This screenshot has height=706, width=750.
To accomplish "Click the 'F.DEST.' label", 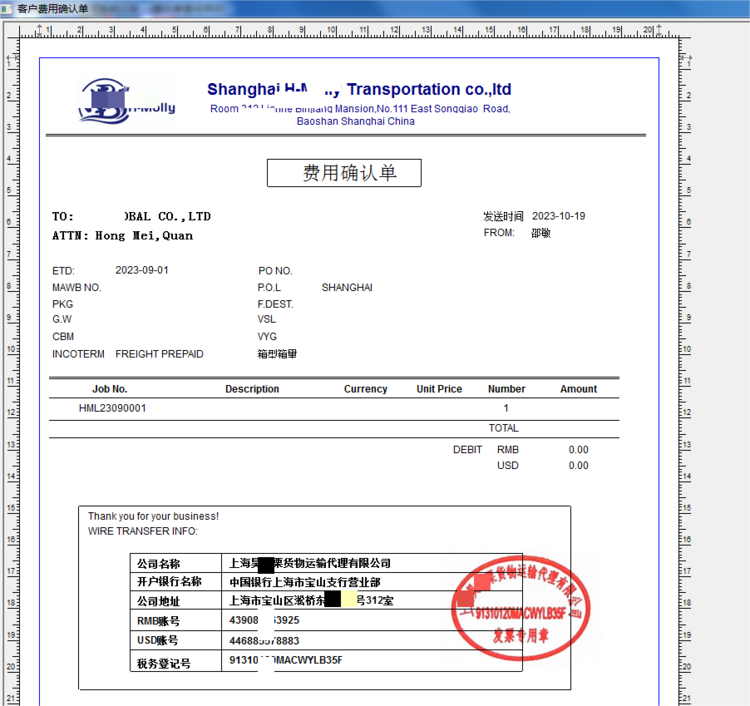I will (x=276, y=304).
